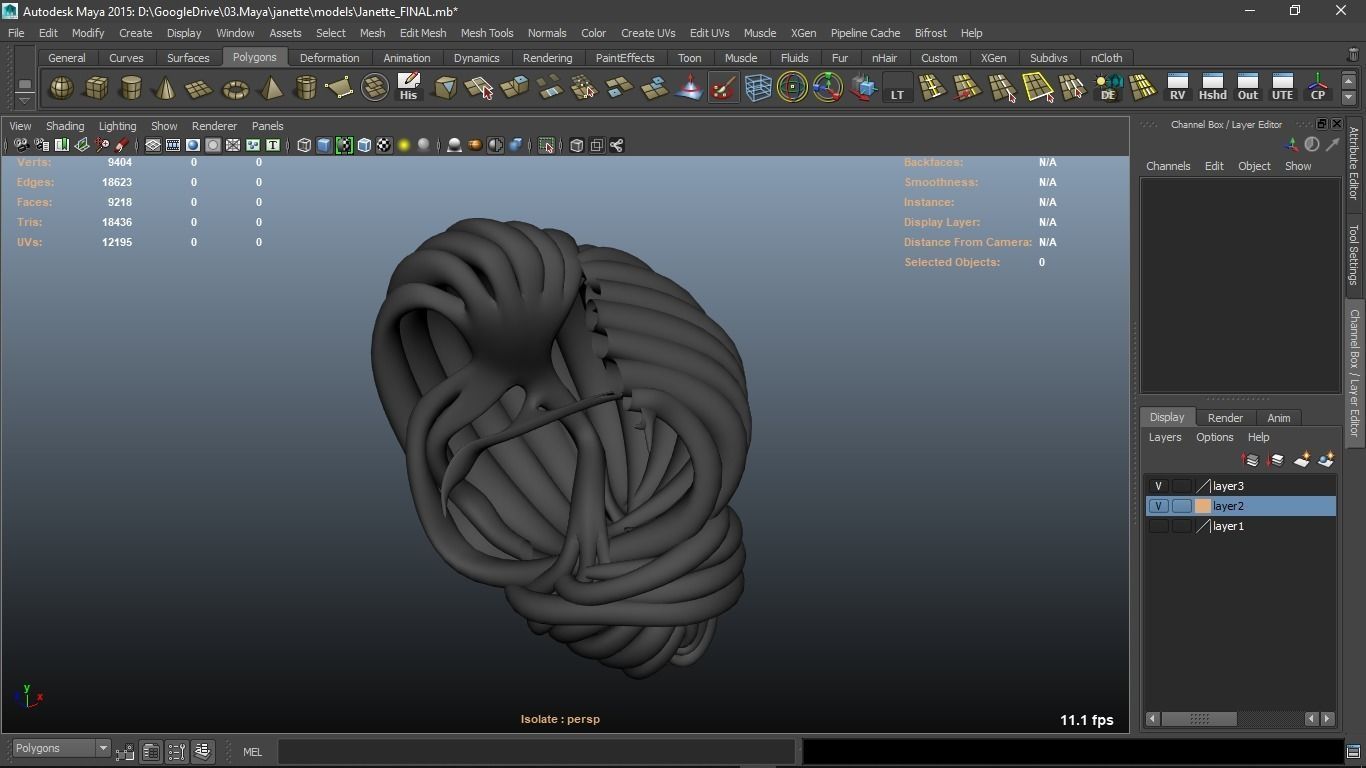Open the Channels menu in Channel Box
Viewport: 1366px width, 768px height.
pos(1168,166)
